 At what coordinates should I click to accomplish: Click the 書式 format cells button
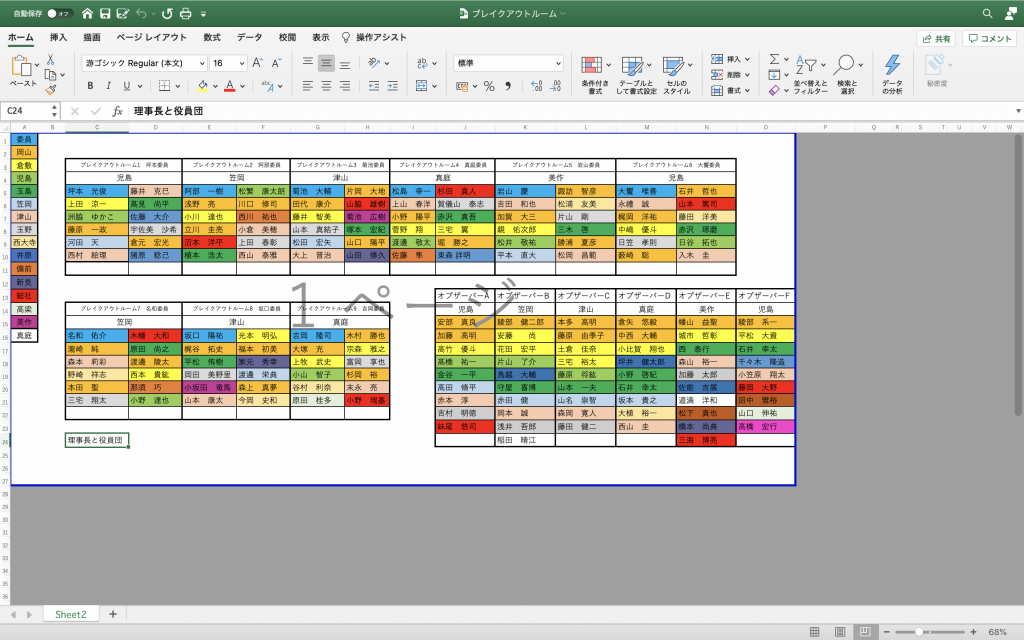[x=730, y=91]
